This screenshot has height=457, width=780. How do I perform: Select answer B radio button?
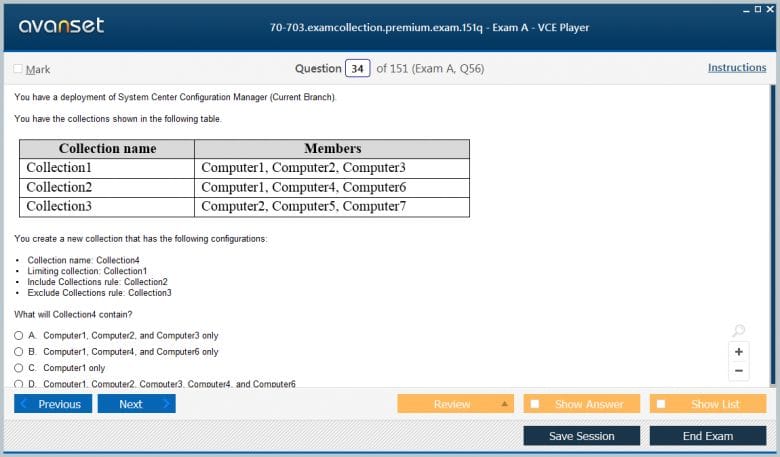(x=18, y=352)
